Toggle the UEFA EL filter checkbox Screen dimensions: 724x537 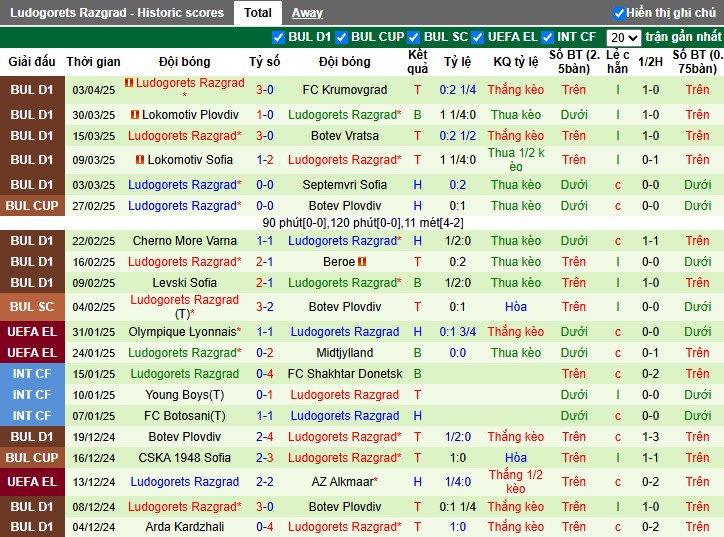click(x=477, y=37)
